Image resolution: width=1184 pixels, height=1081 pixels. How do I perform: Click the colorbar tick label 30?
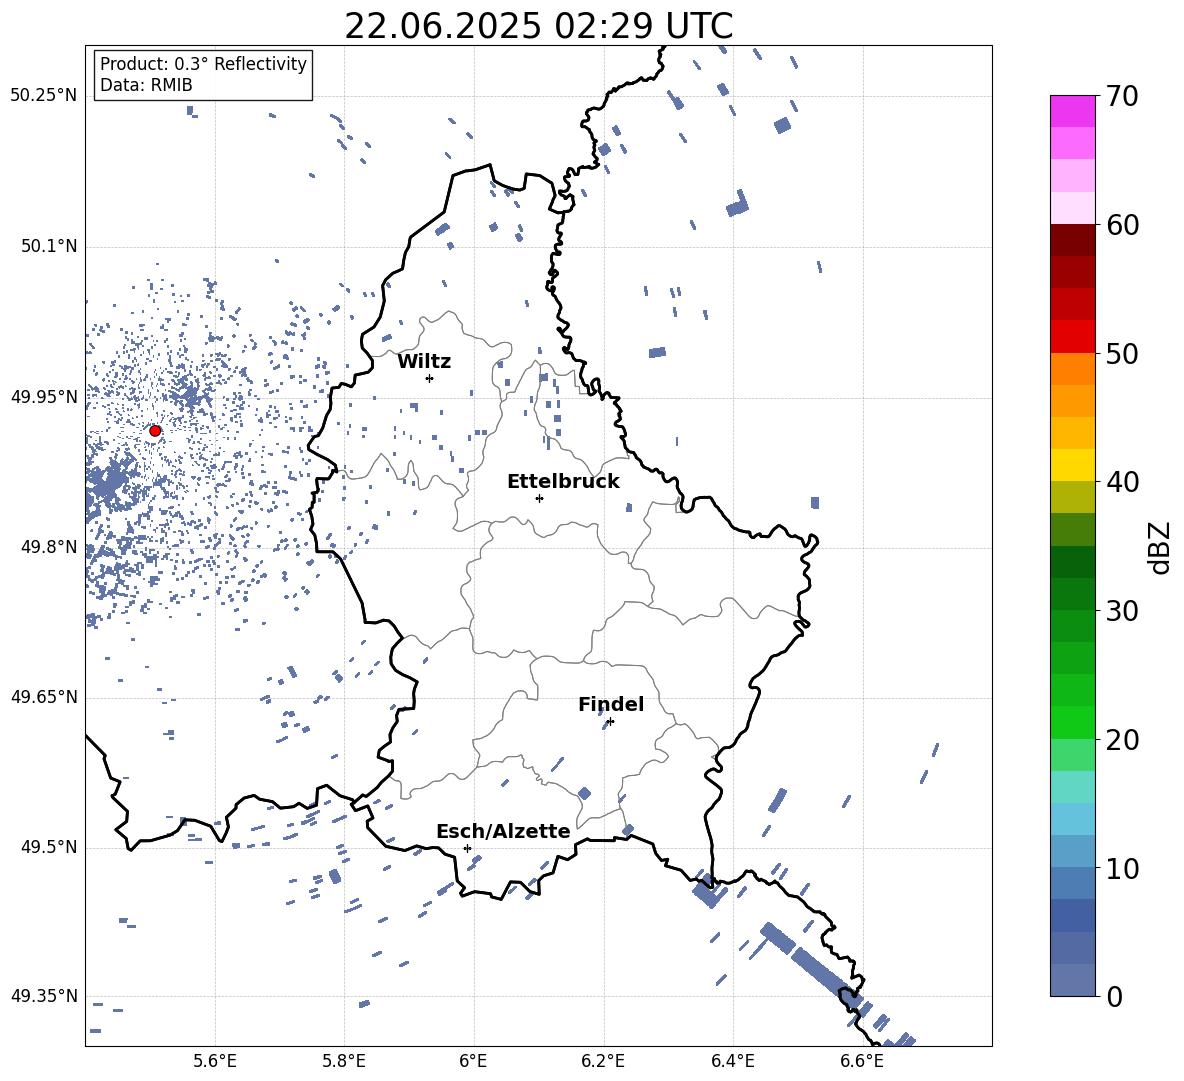pyautogui.click(x=1122, y=611)
